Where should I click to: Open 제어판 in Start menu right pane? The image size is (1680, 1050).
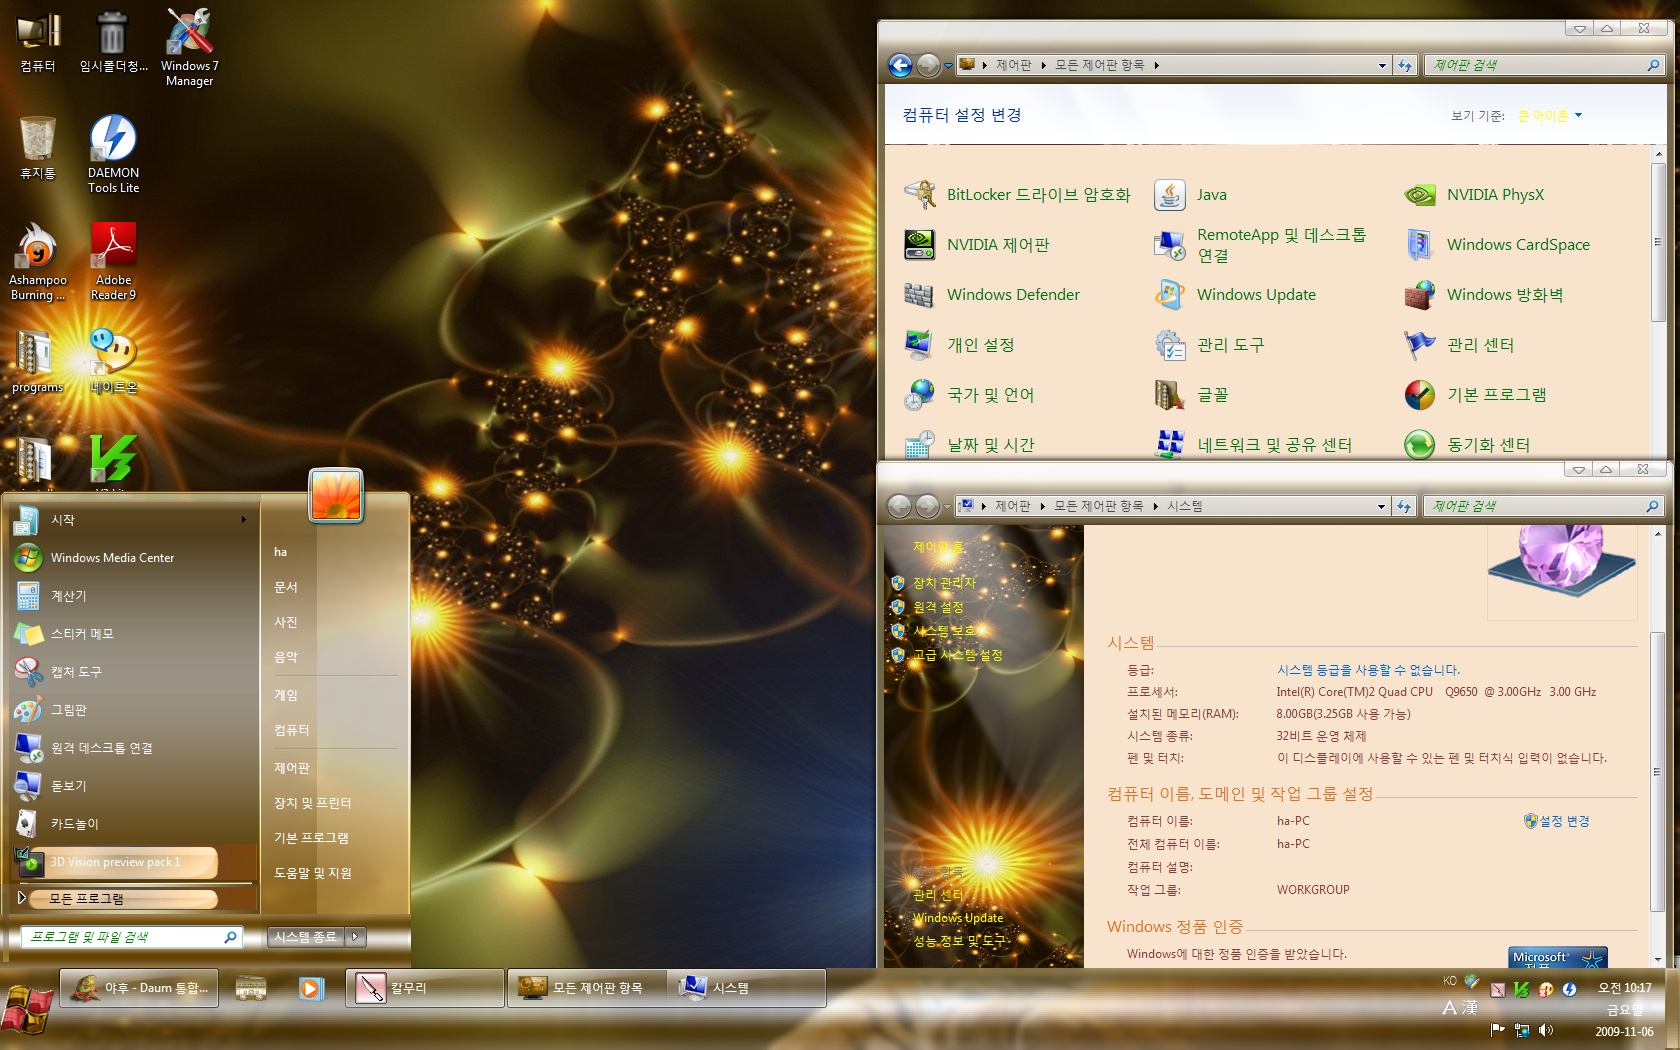(292, 768)
